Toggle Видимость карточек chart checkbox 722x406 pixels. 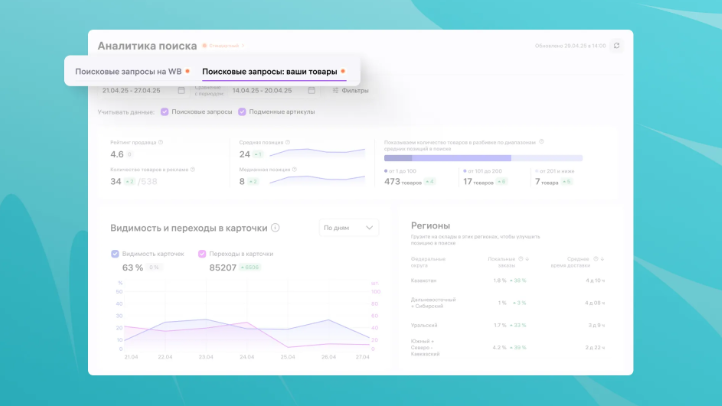115,254
